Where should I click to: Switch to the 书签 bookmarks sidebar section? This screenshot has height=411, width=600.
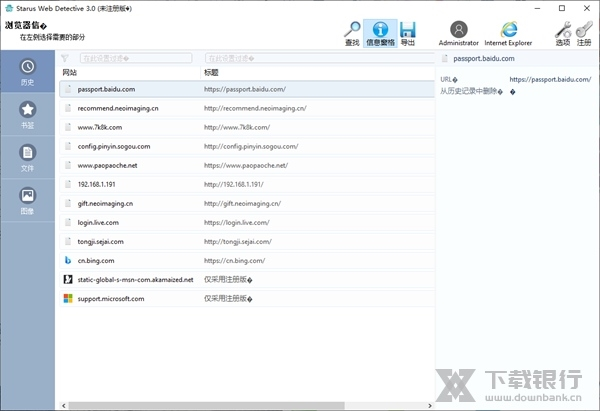pyautogui.click(x=28, y=114)
